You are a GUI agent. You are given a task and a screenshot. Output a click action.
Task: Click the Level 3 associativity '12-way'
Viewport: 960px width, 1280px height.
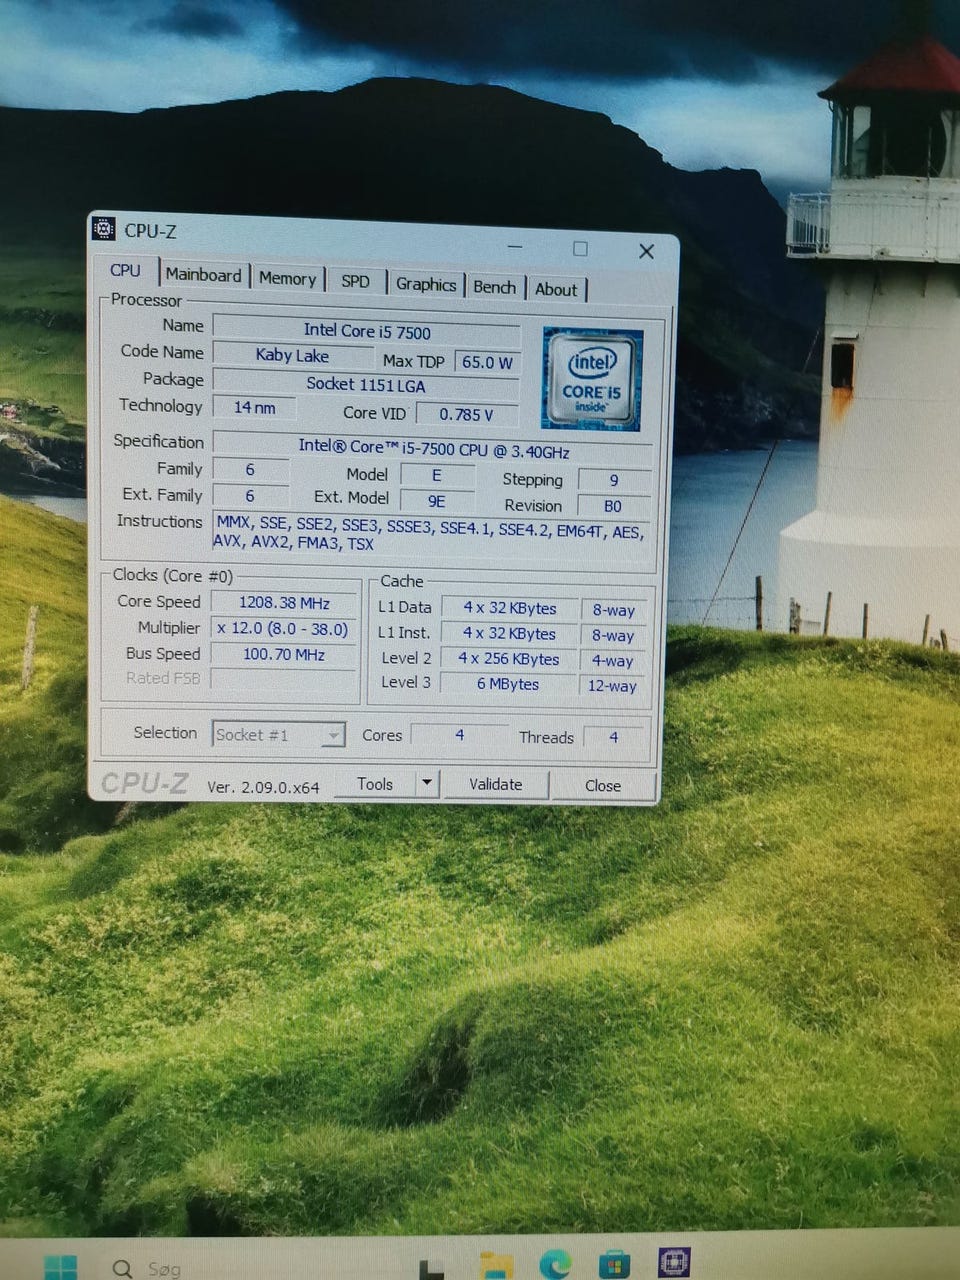point(612,686)
